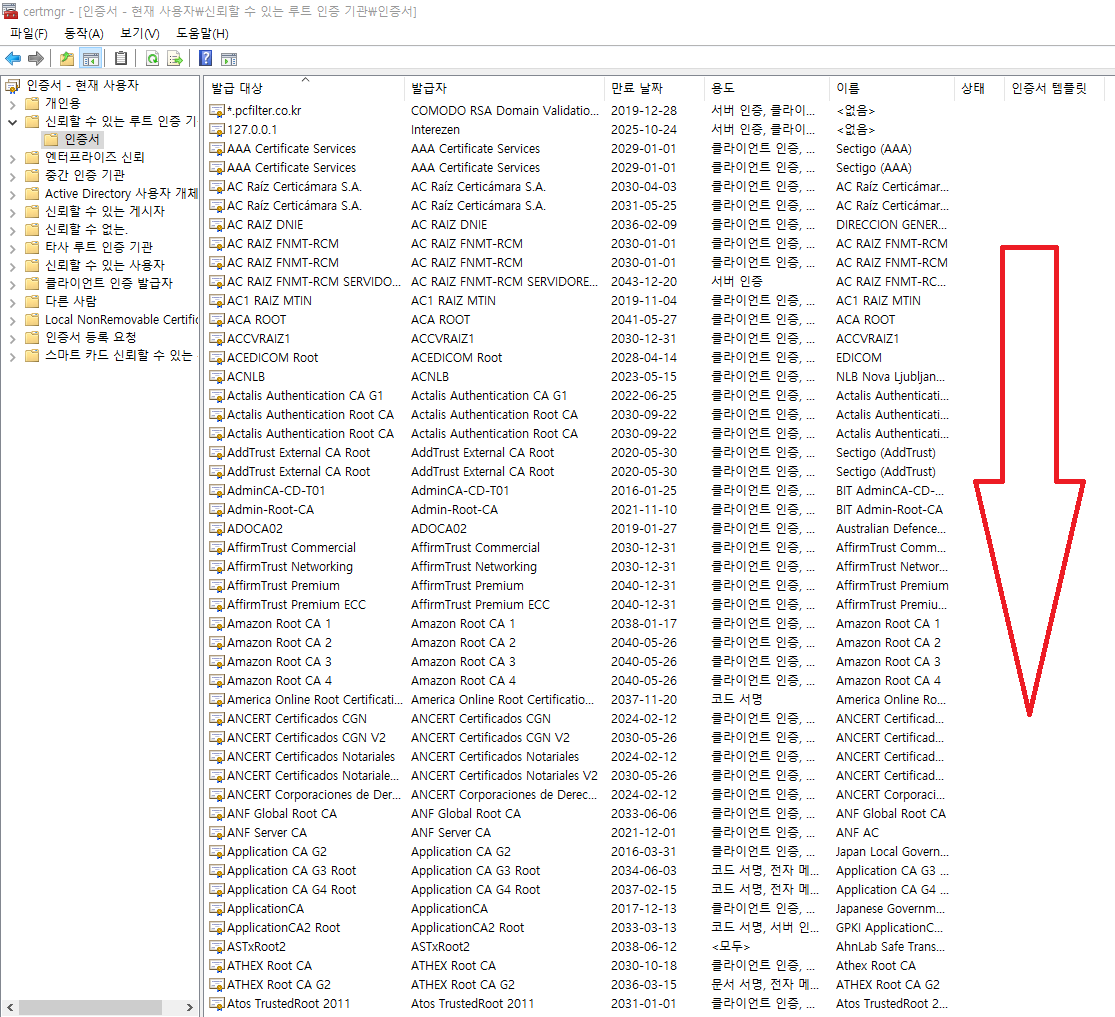
Task: Expand the 클라이언트 인증 발급자 node
Action: pos(12,284)
